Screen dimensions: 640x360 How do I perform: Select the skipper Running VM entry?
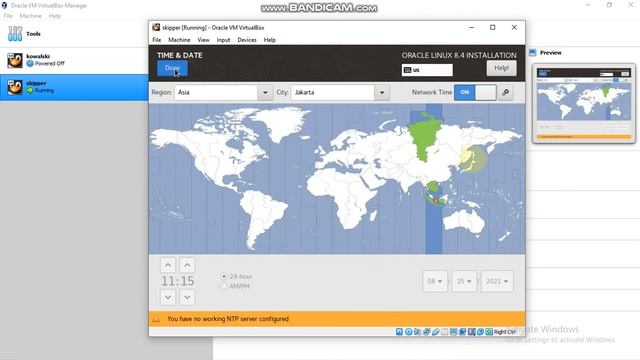(x=74, y=87)
